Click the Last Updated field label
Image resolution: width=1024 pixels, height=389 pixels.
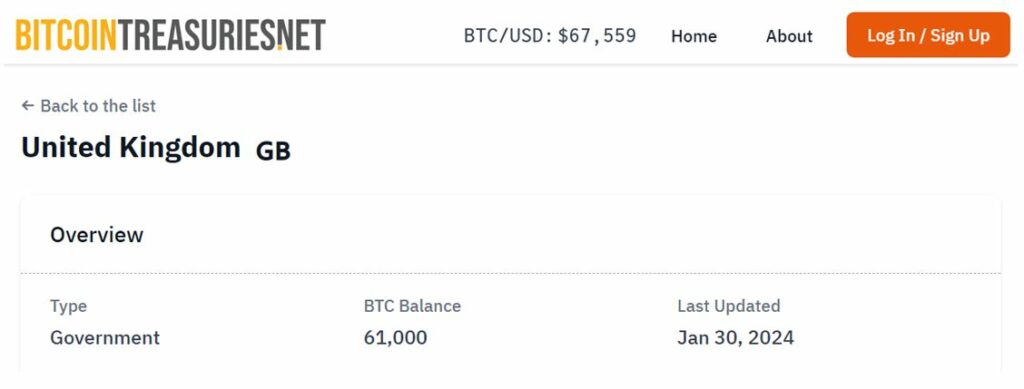pos(729,305)
